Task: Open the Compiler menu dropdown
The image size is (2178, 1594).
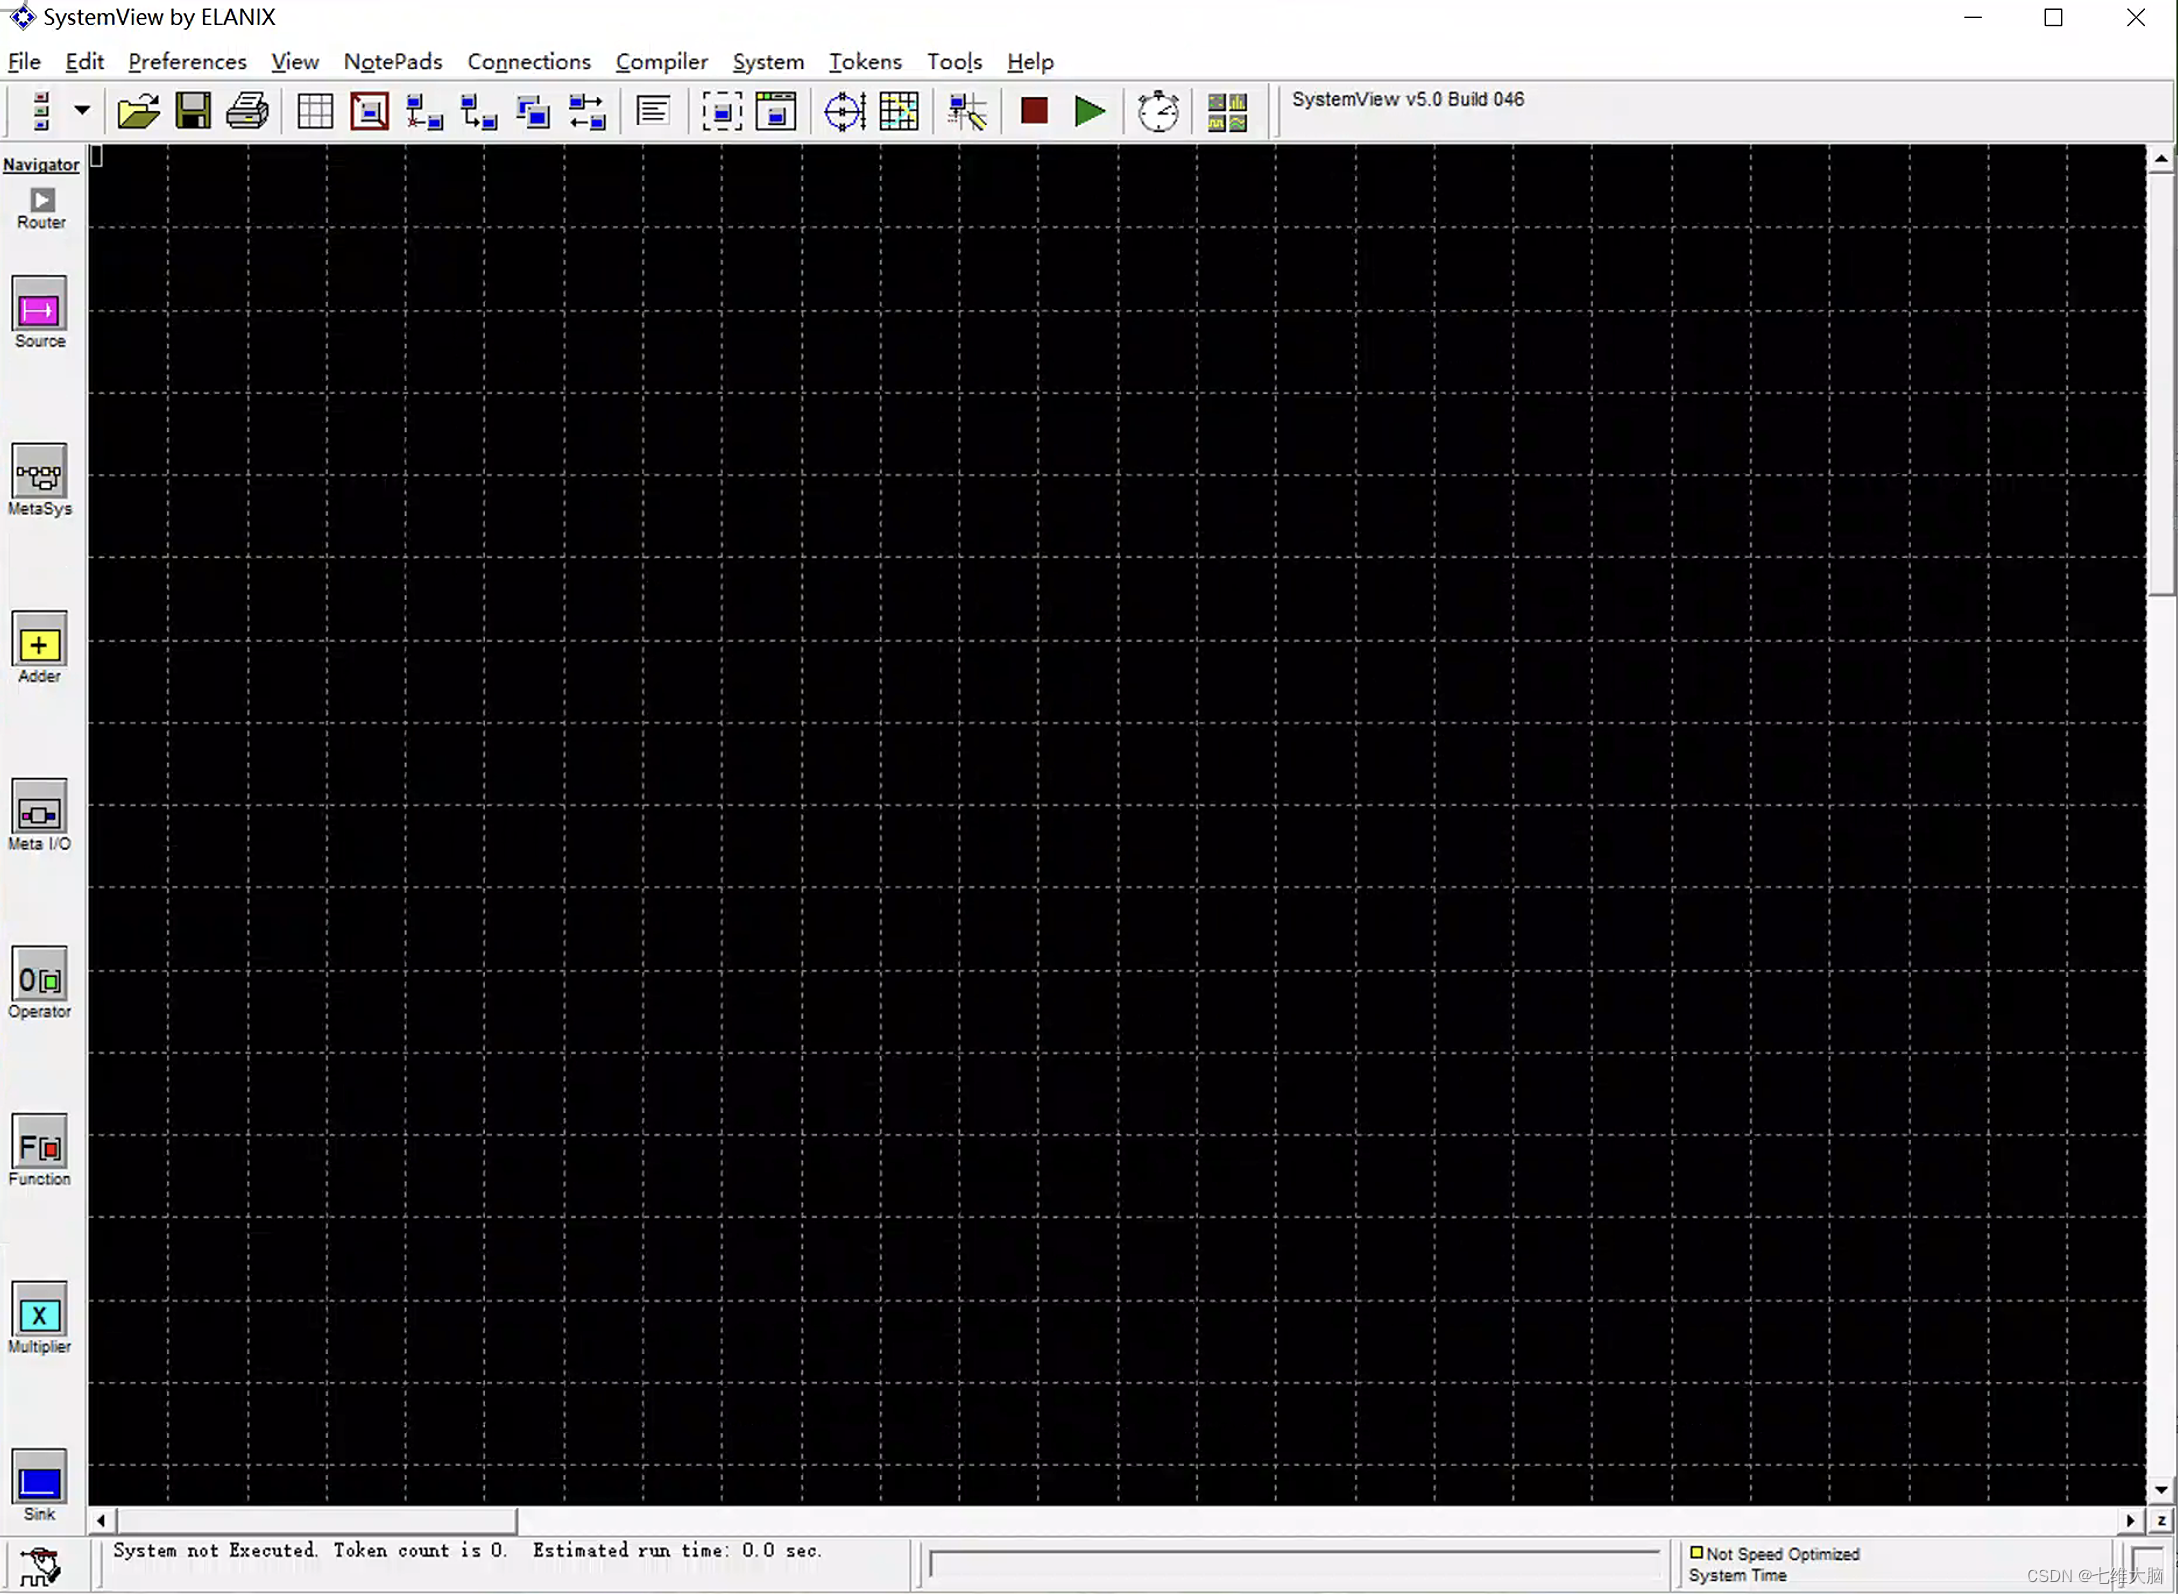Action: tap(661, 61)
